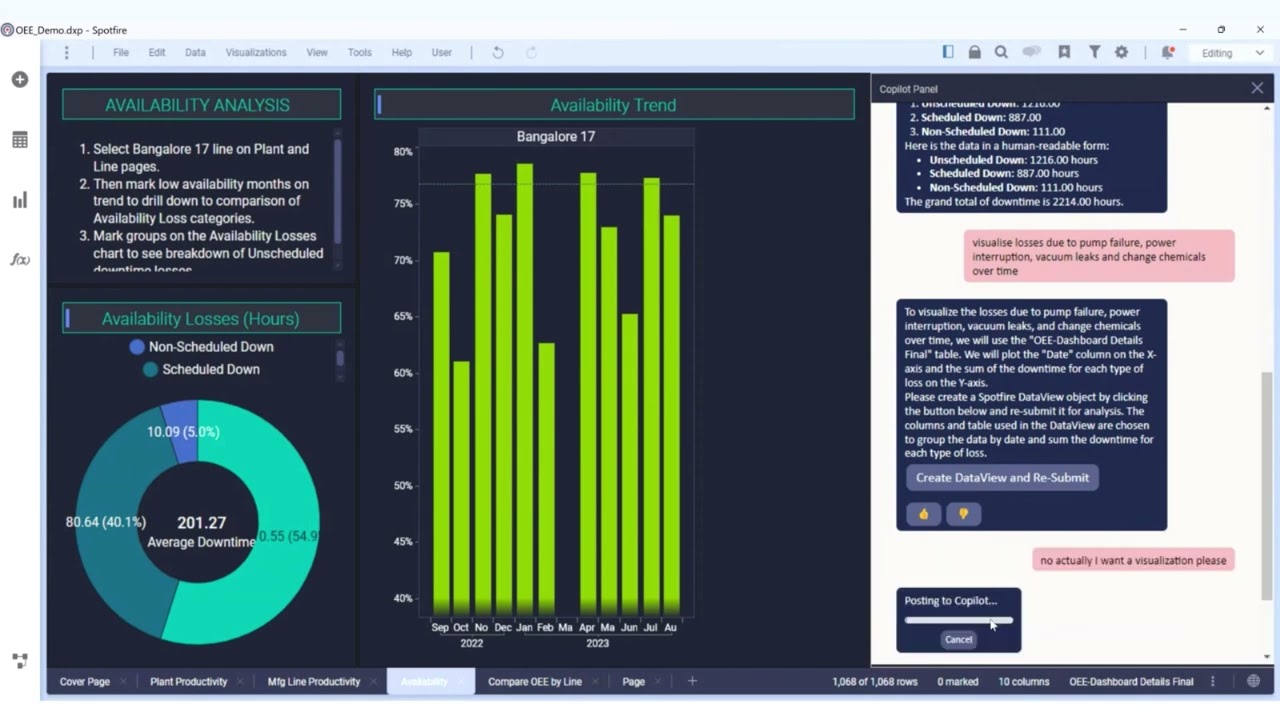Select the filter icon in the toolbar

pos(1096,51)
